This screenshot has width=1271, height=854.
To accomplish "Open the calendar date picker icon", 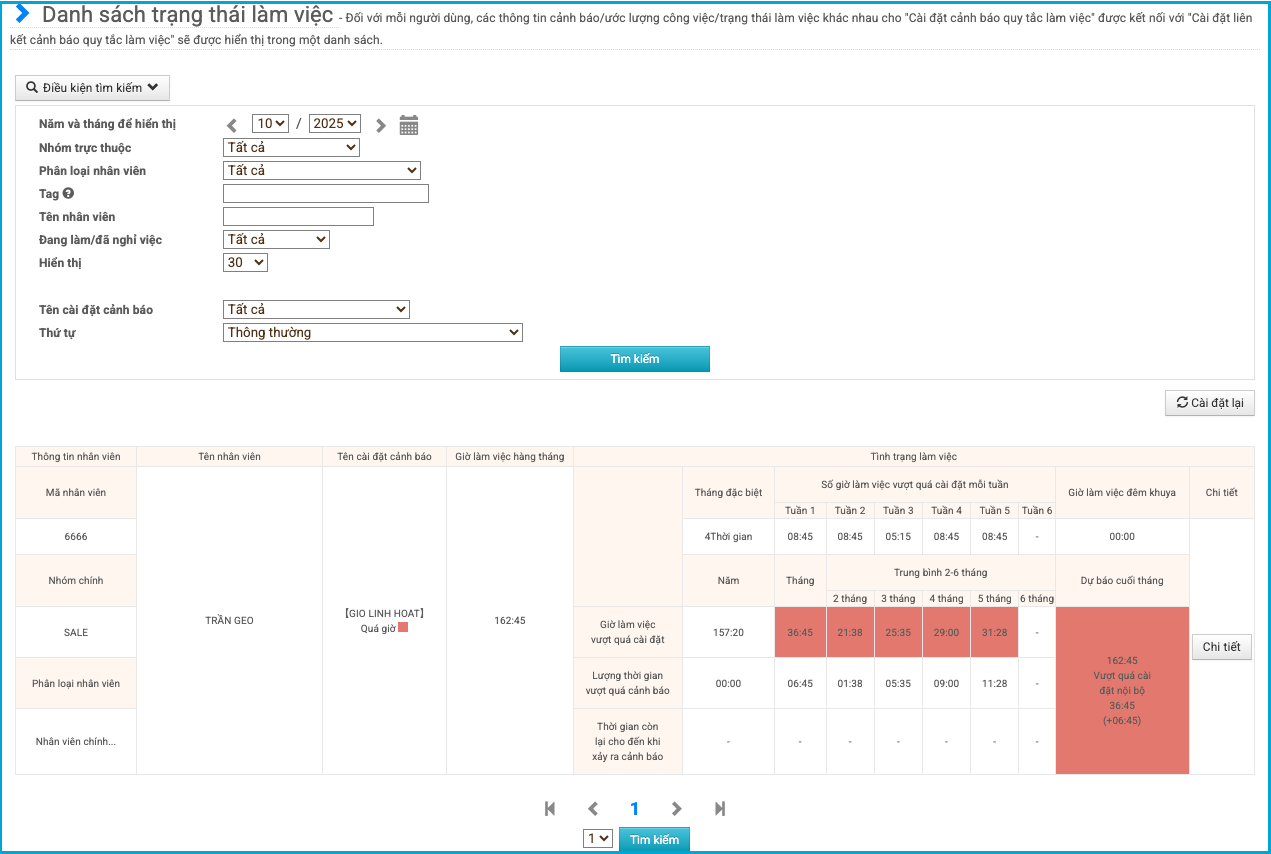I will pos(408,125).
